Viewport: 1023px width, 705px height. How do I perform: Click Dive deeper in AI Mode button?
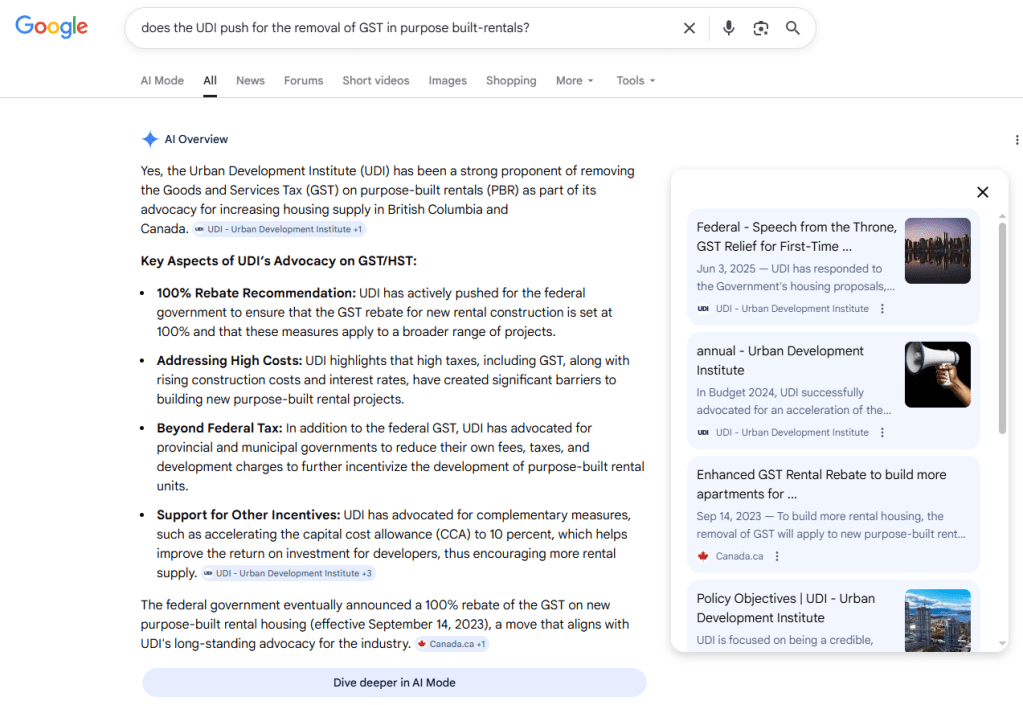coord(394,682)
